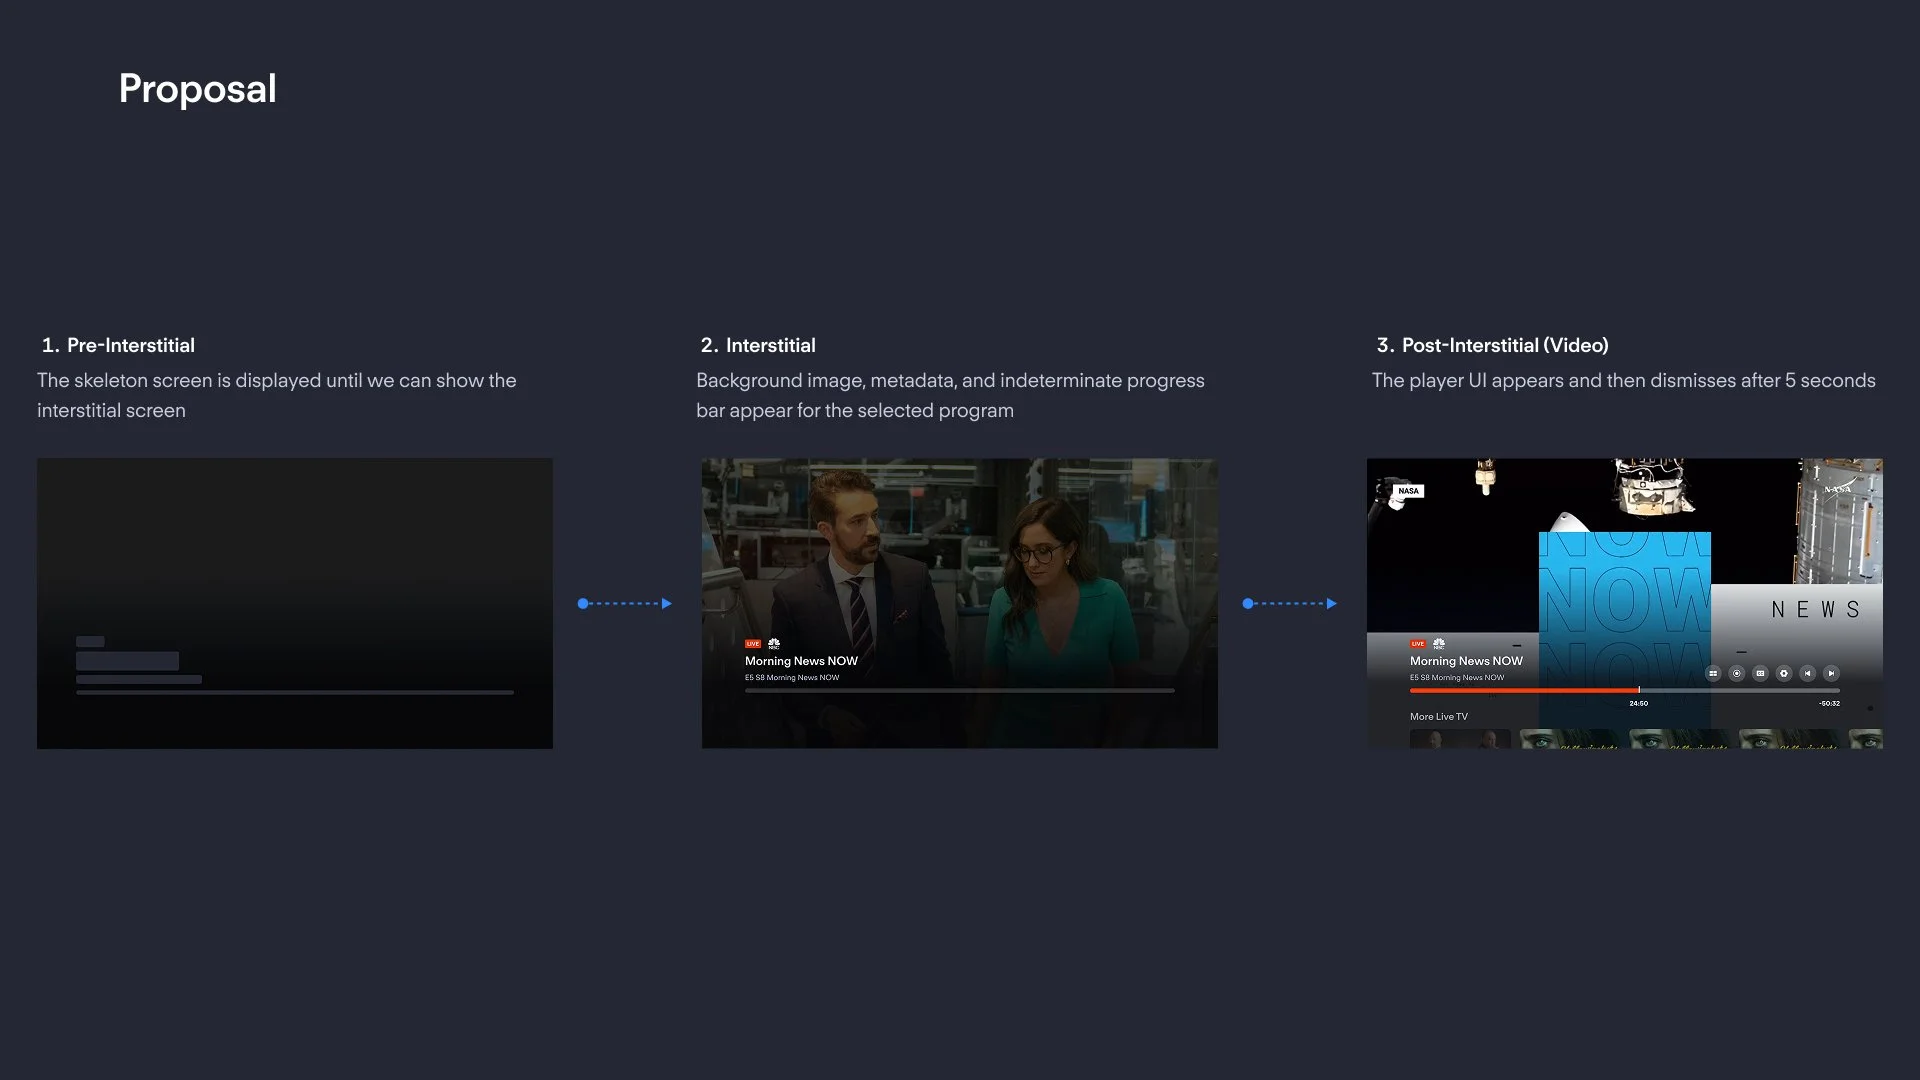Click the NBC logo on interstitial screen

[x=773, y=644]
